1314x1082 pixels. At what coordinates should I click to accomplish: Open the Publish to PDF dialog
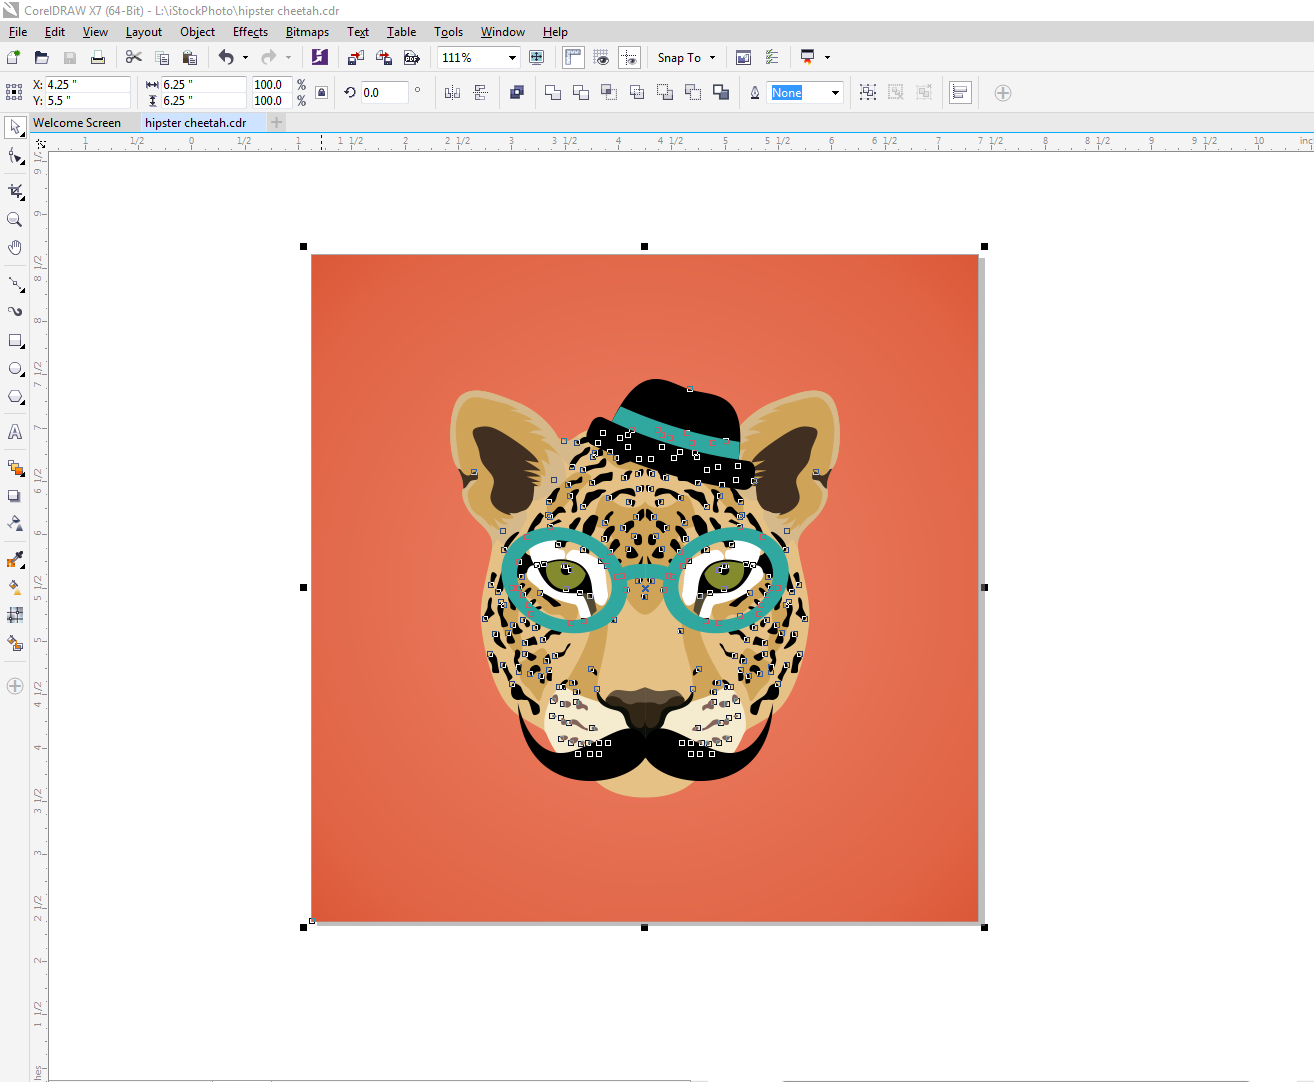pos(412,57)
